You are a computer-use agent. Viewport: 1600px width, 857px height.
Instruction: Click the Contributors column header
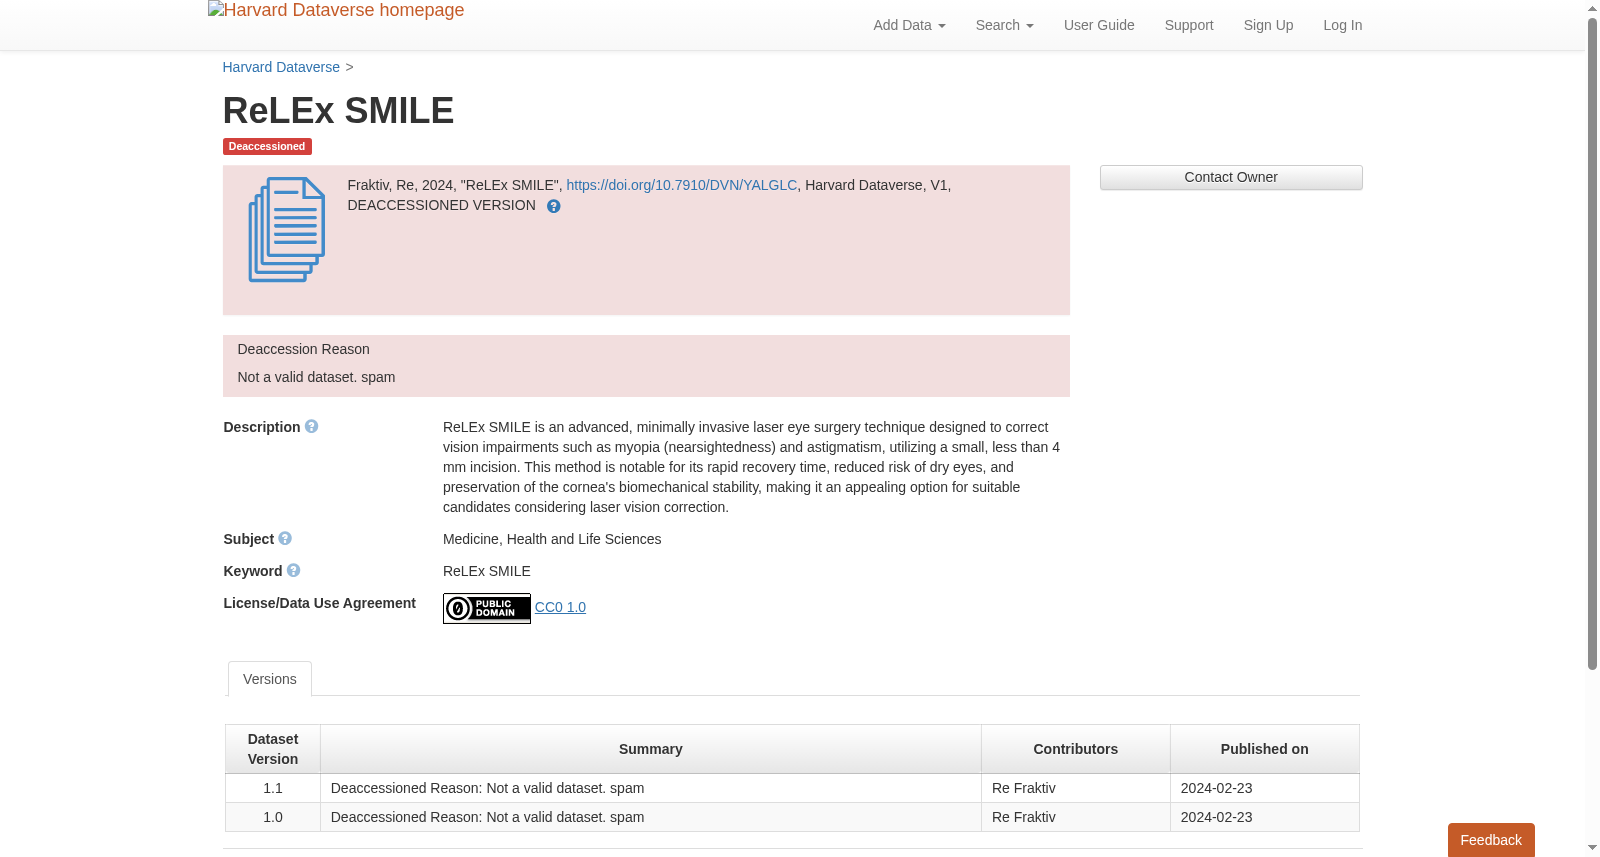1076,749
